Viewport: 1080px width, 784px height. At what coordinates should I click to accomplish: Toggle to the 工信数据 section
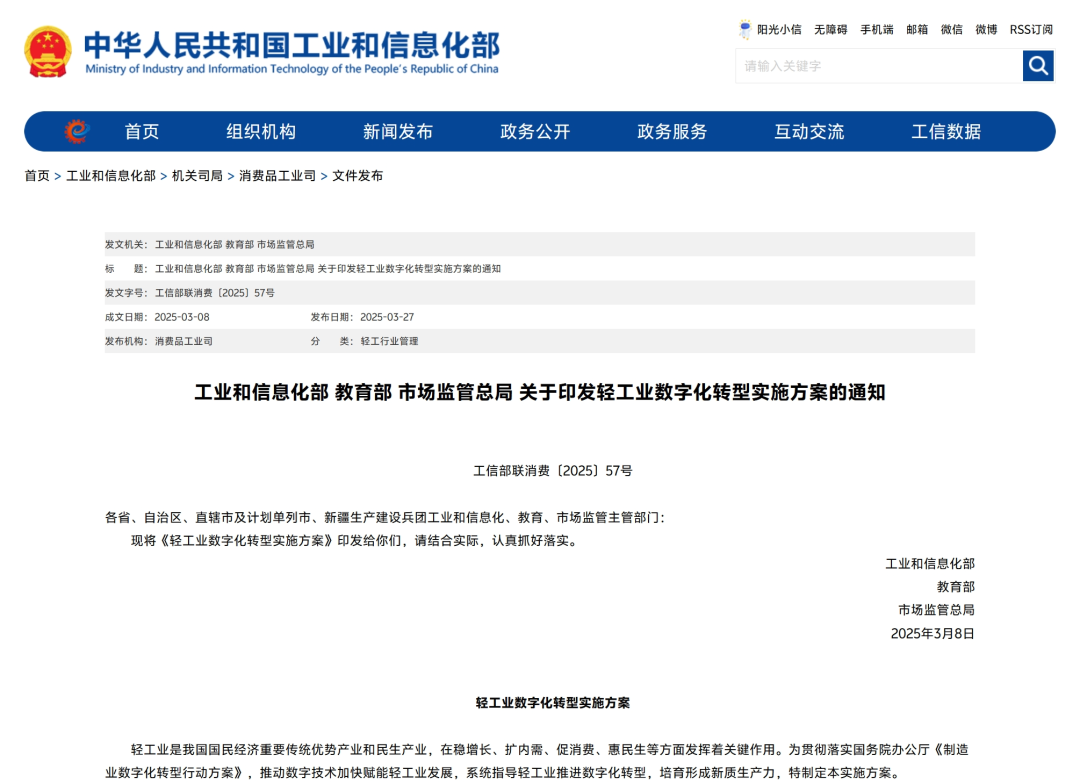click(x=948, y=131)
